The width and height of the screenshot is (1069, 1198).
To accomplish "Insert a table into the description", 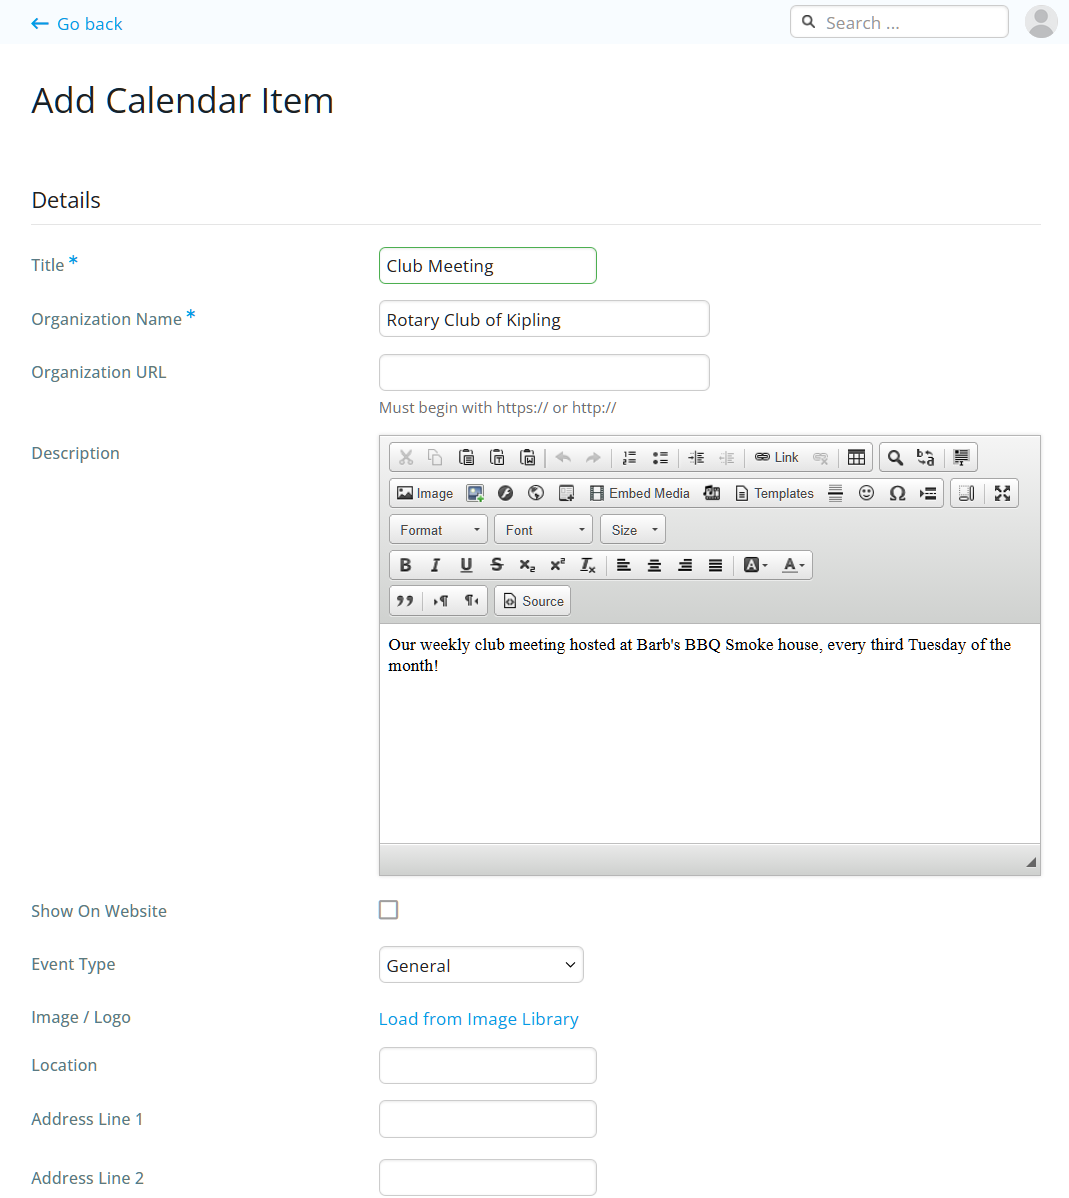I will (856, 457).
